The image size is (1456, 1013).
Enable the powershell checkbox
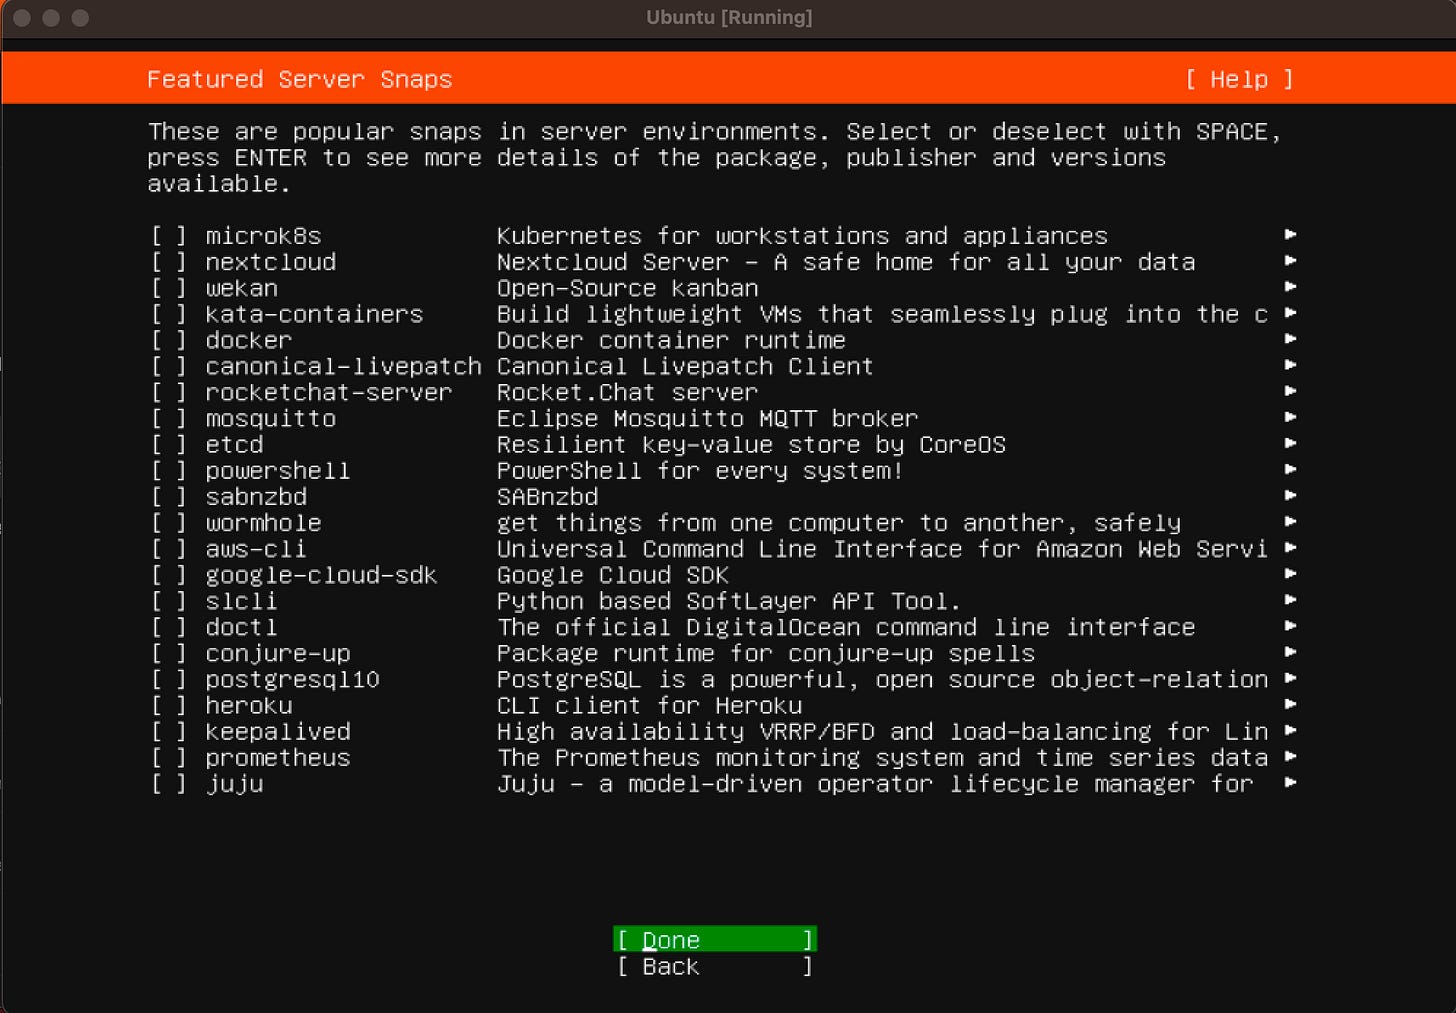point(169,470)
